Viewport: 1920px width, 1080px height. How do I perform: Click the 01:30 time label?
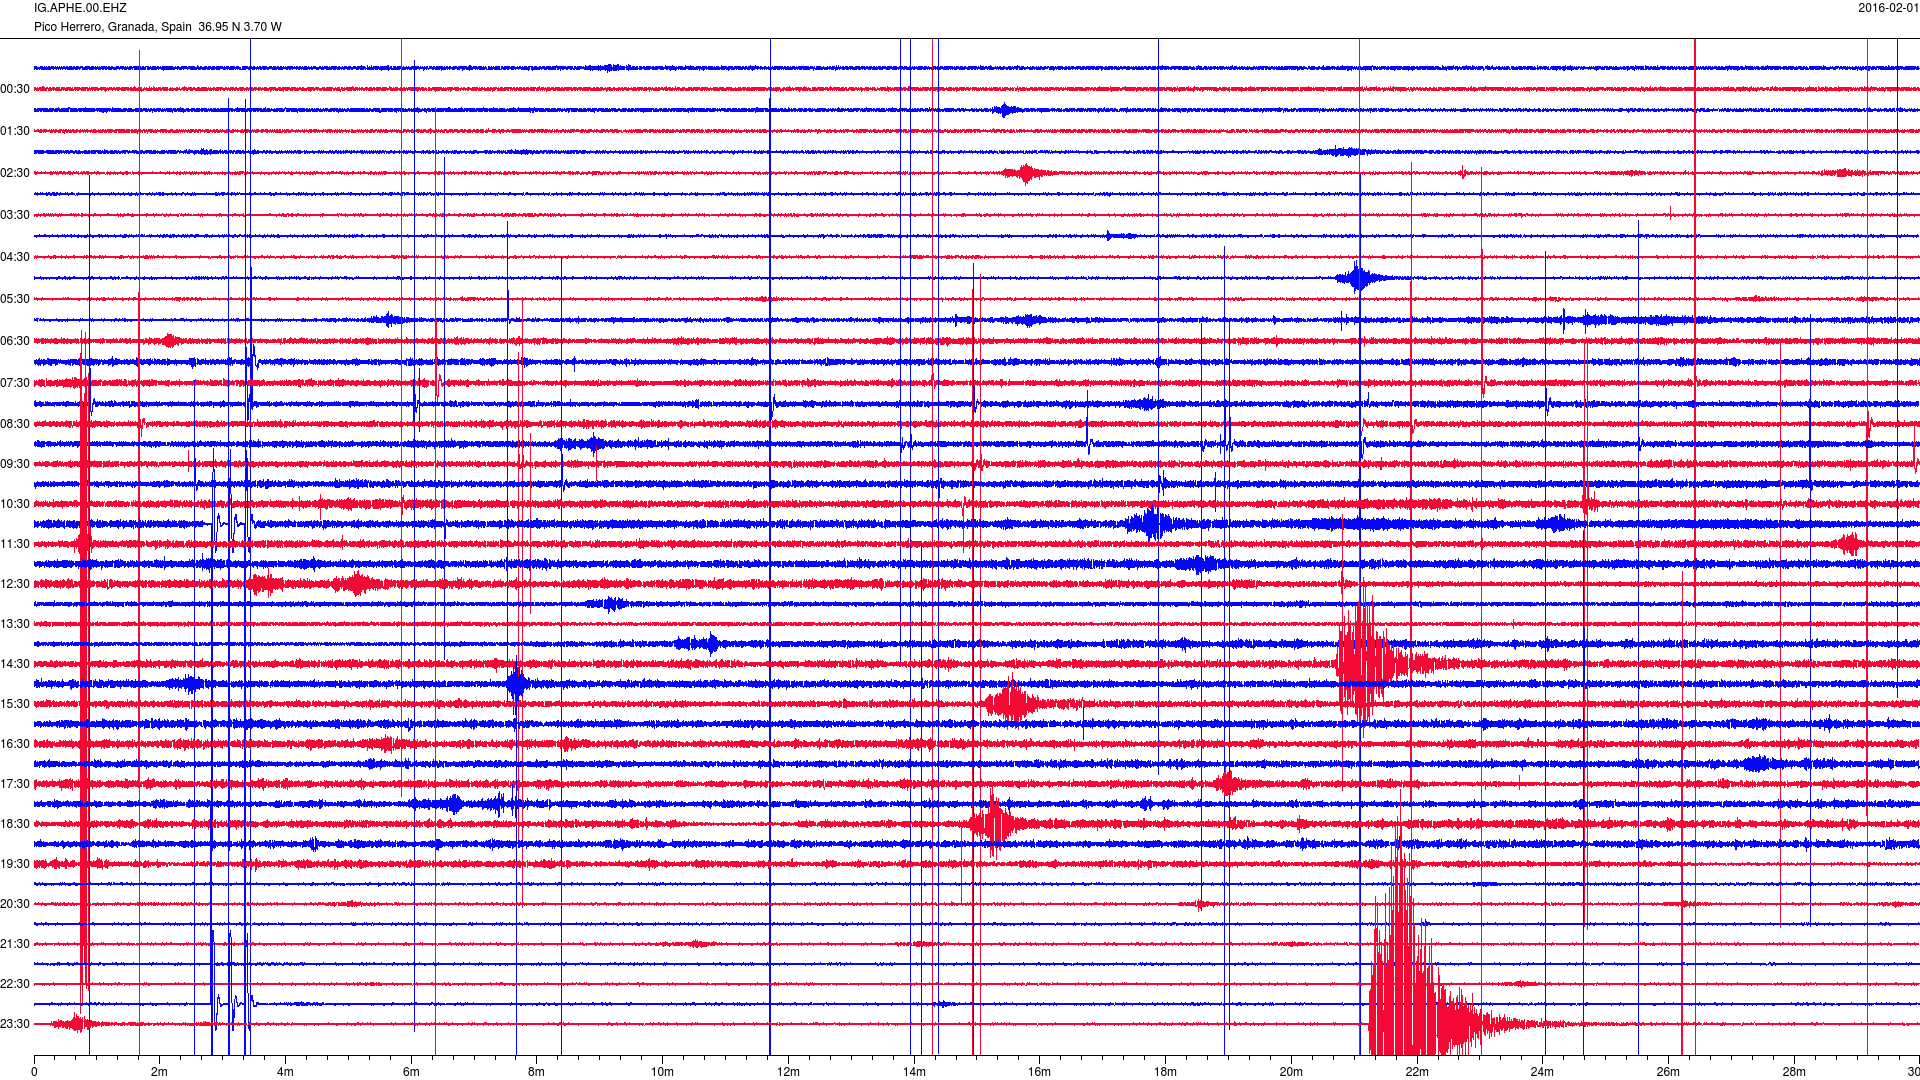click(x=15, y=131)
